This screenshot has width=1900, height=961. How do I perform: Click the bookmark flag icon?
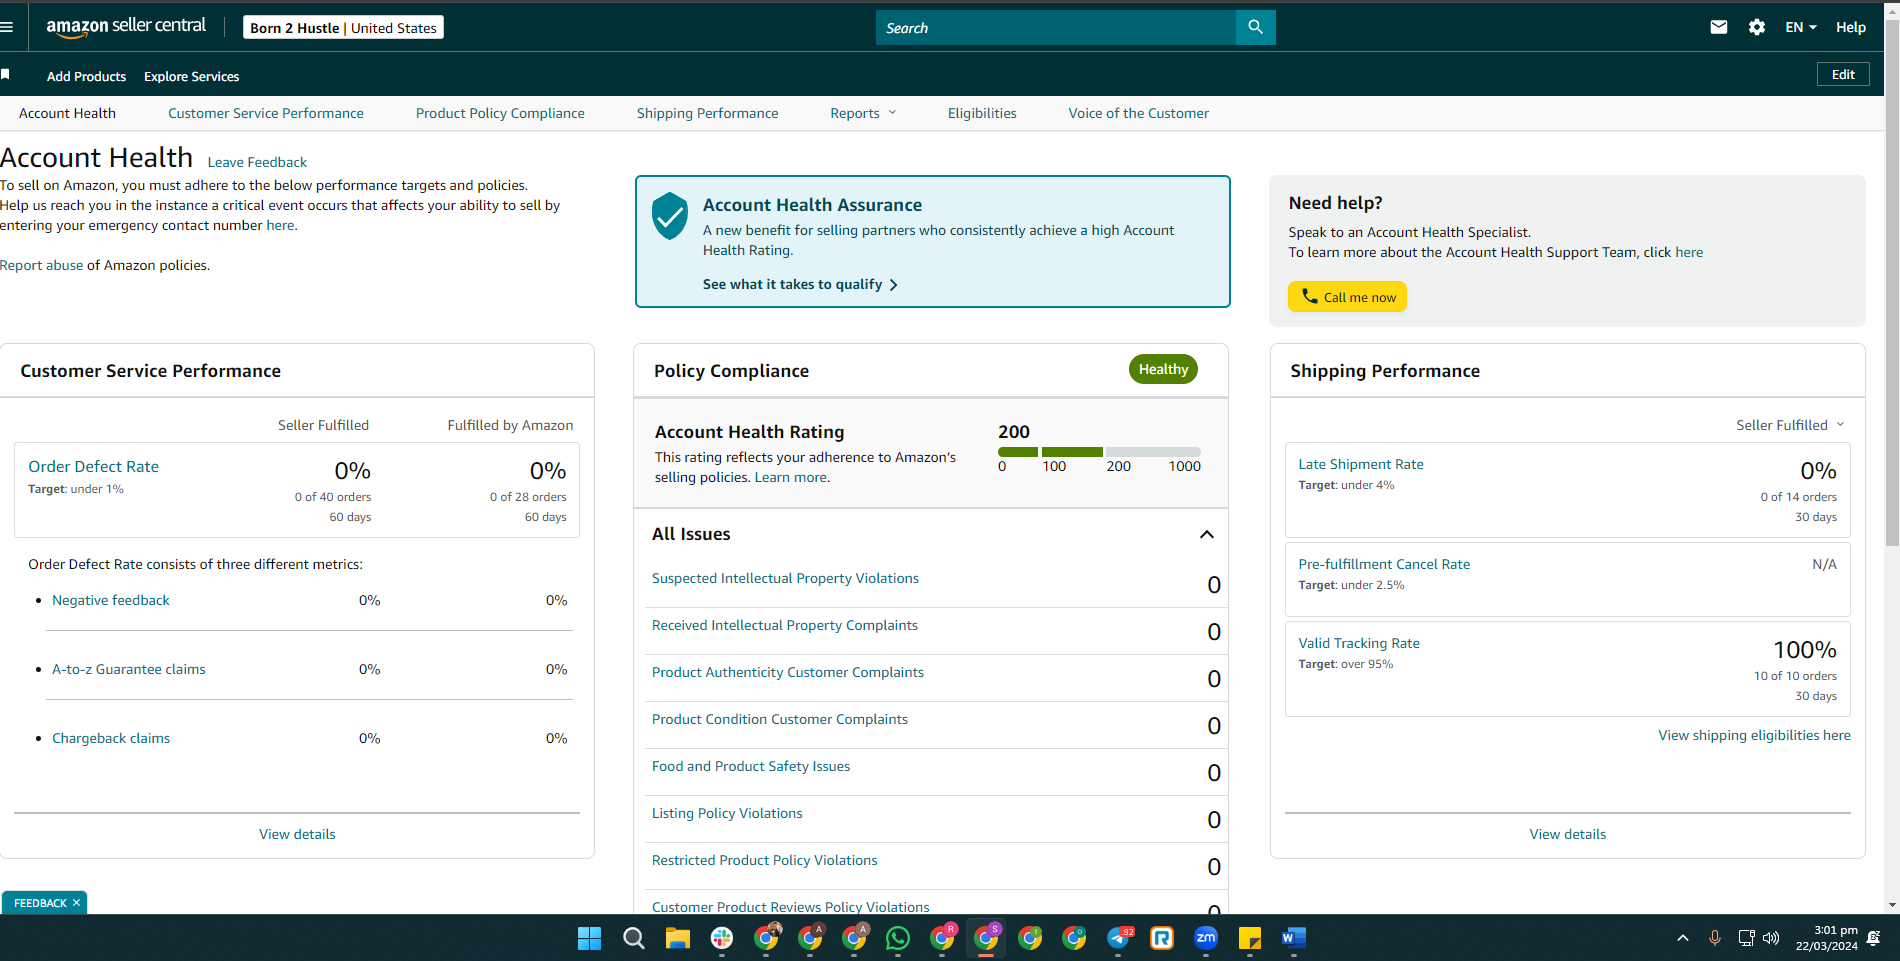[x=5, y=75]
